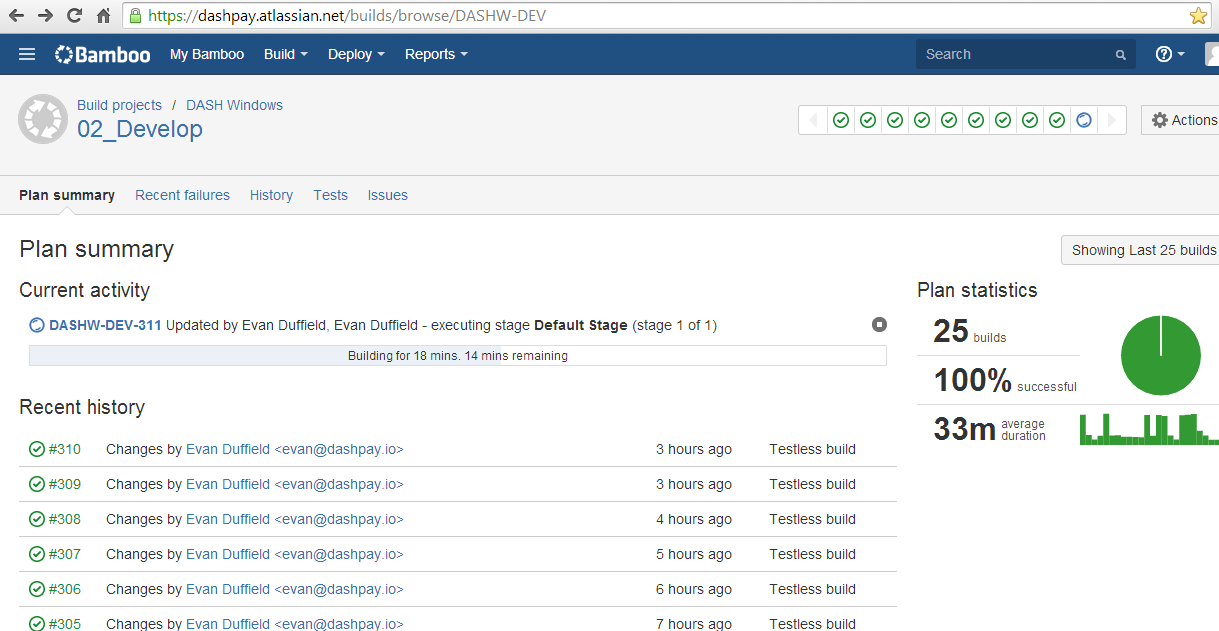Click the Bamboo logo
This screenshot has height=631, width=1219.
[x=103, y=54]
